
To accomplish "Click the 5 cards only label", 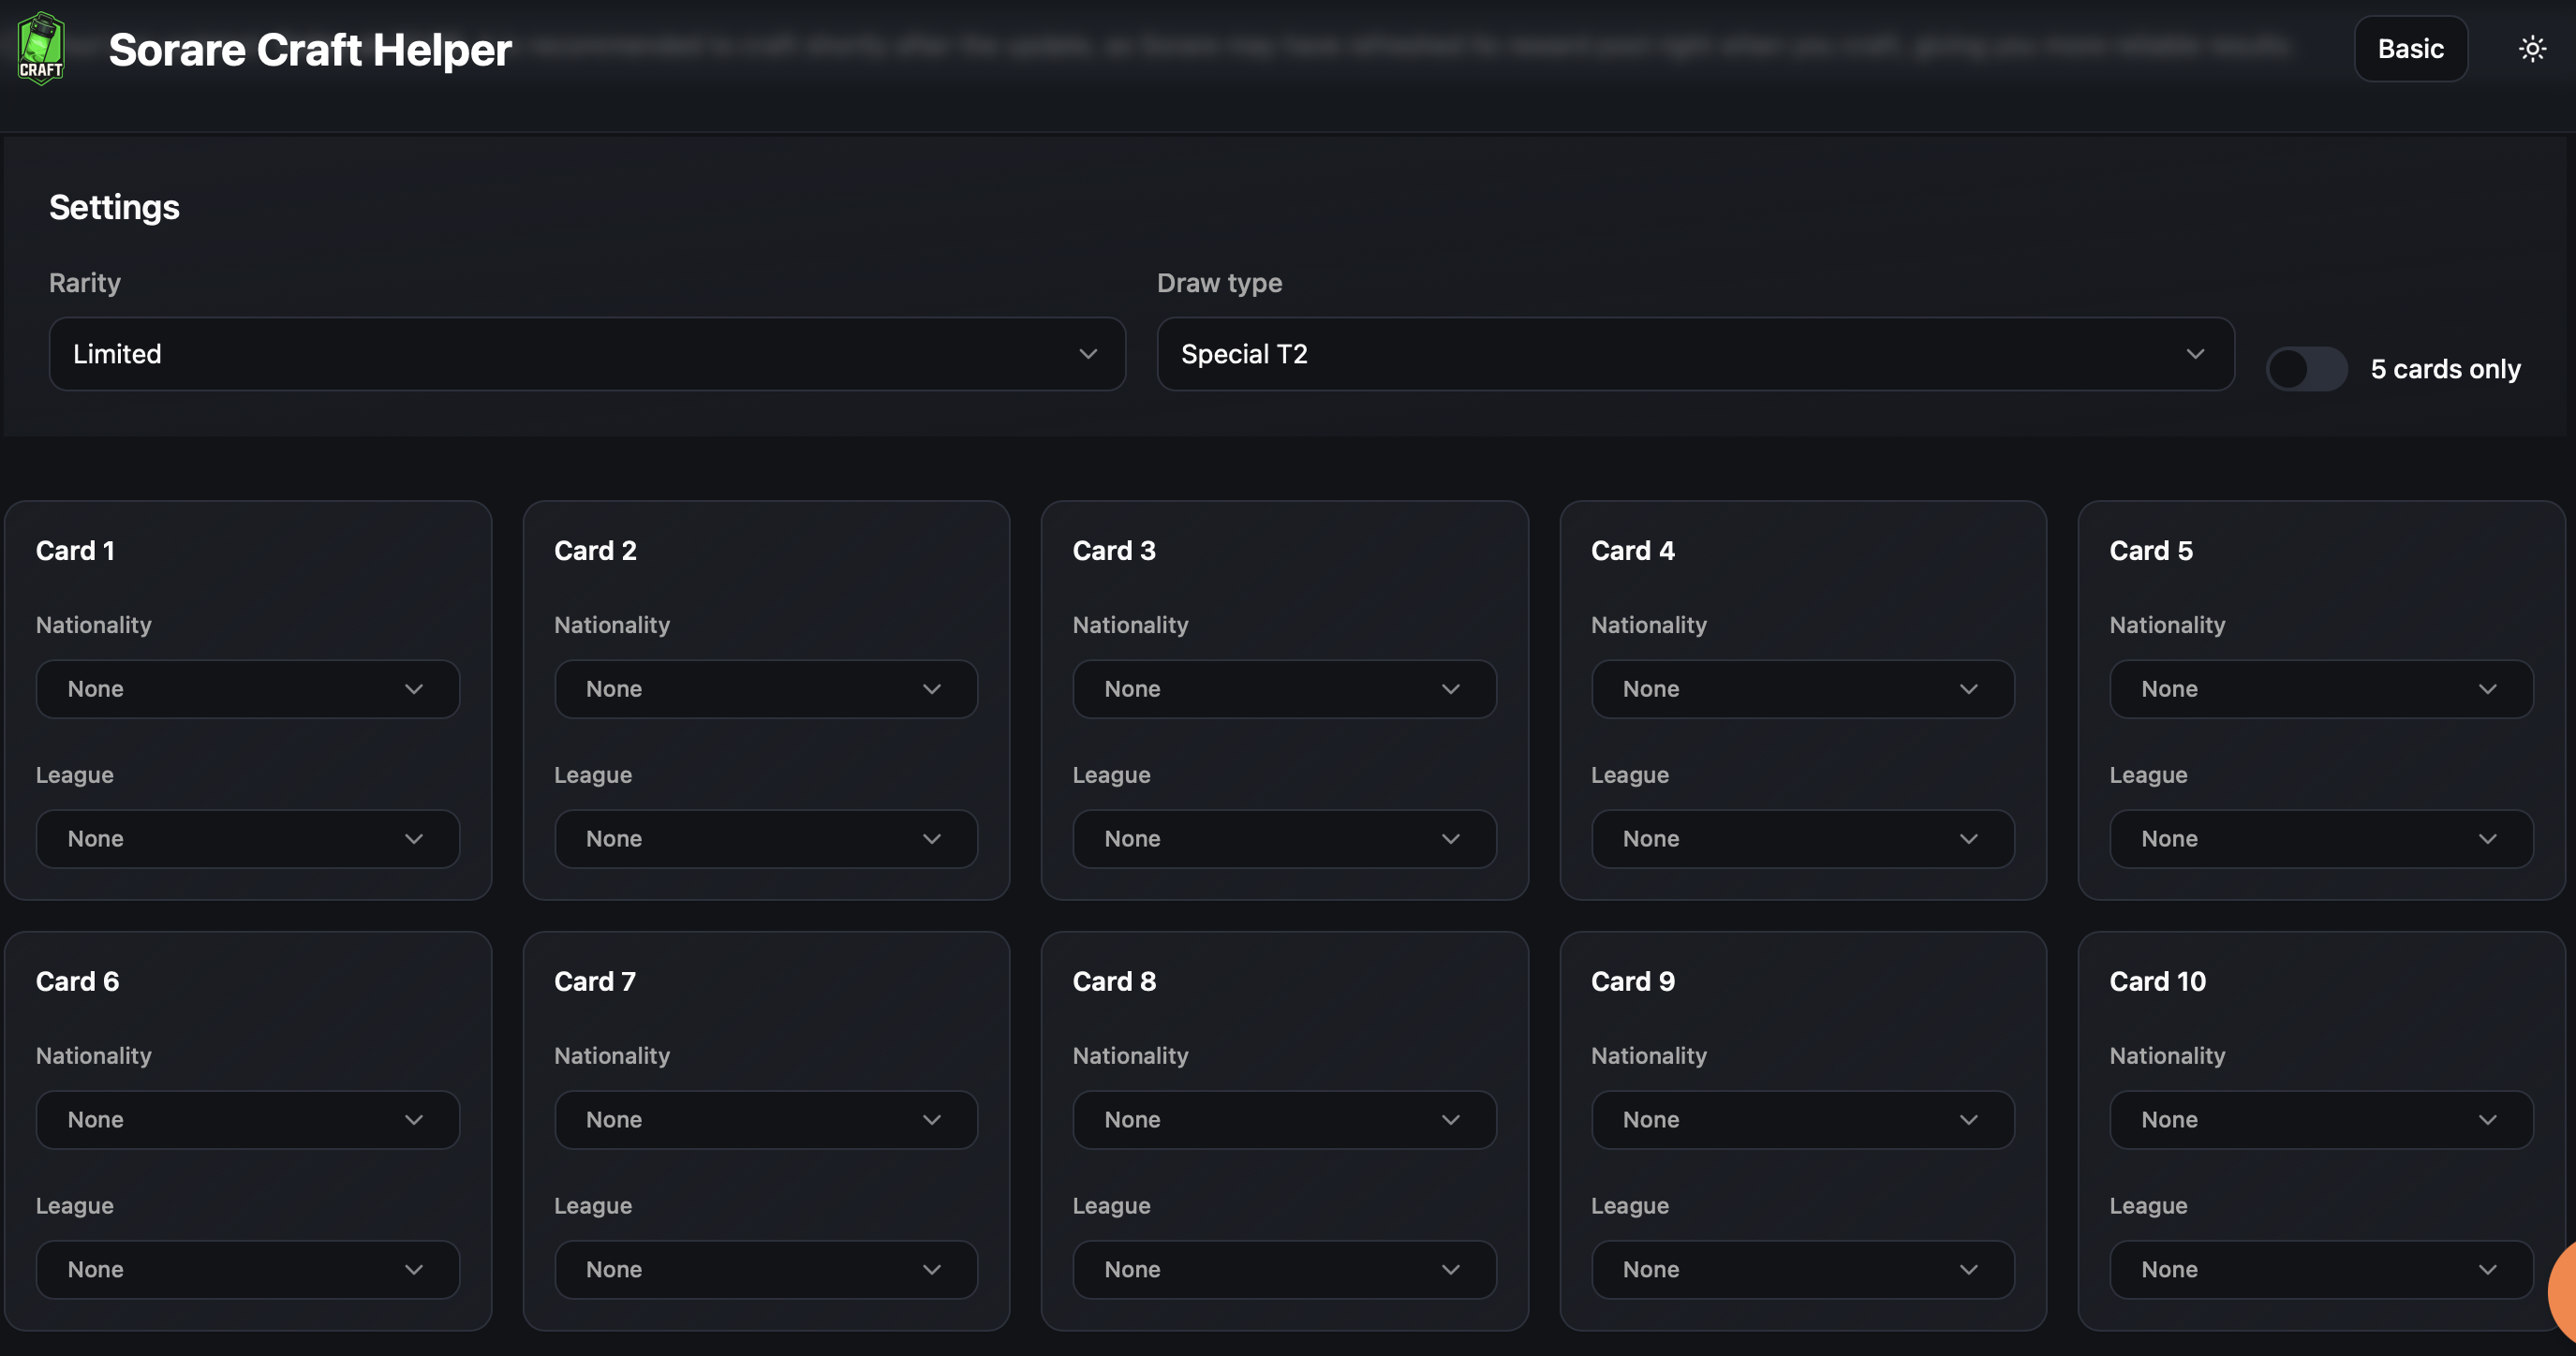I will 2445,369.
